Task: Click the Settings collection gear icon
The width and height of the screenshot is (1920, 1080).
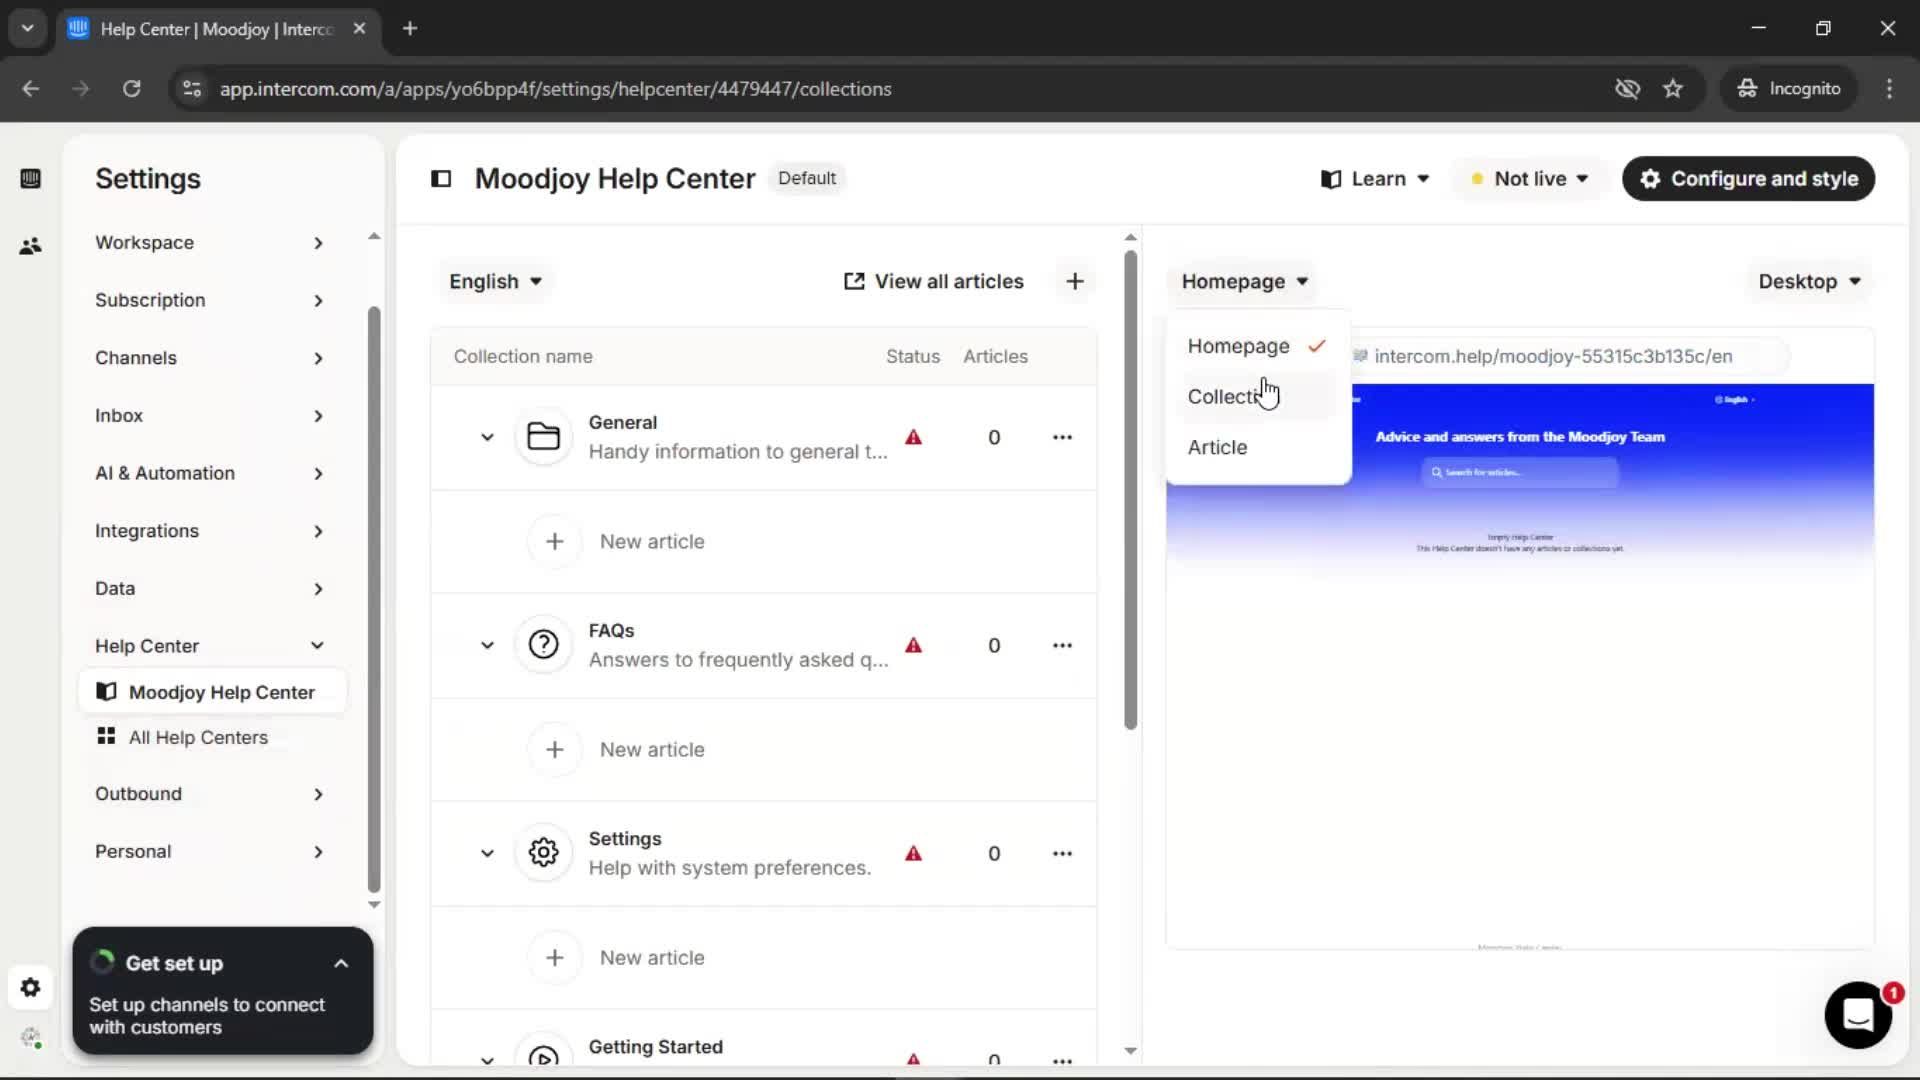Action: coord(544,853)
